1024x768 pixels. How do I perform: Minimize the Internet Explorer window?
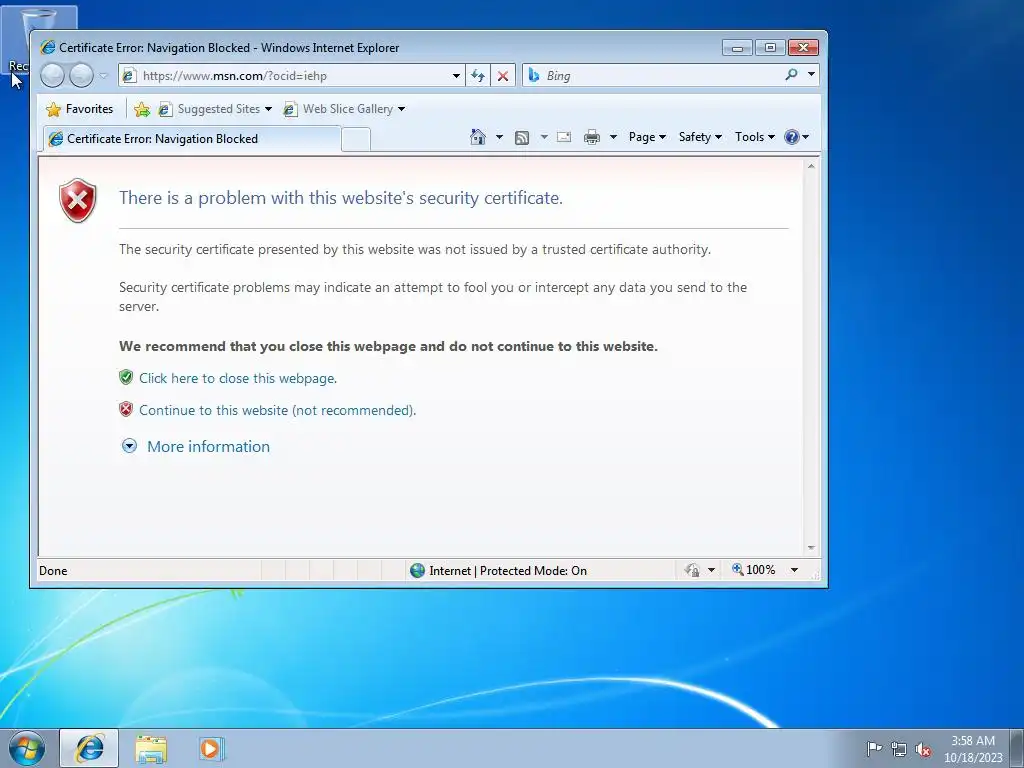point(737,48)
